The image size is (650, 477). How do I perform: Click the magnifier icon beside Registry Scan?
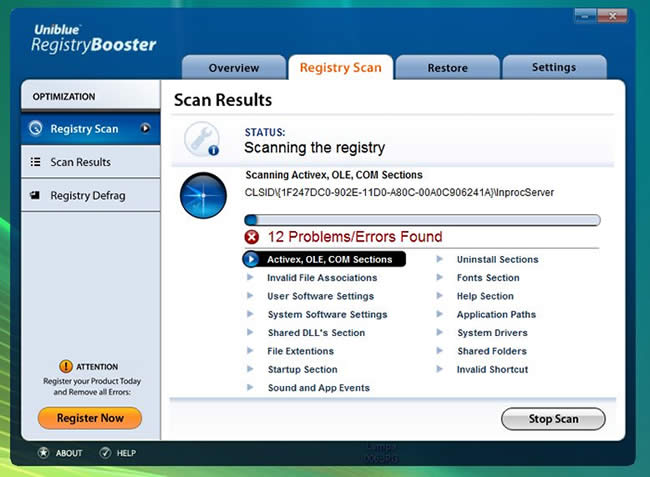pyautogui.click(x=36, y=128)
